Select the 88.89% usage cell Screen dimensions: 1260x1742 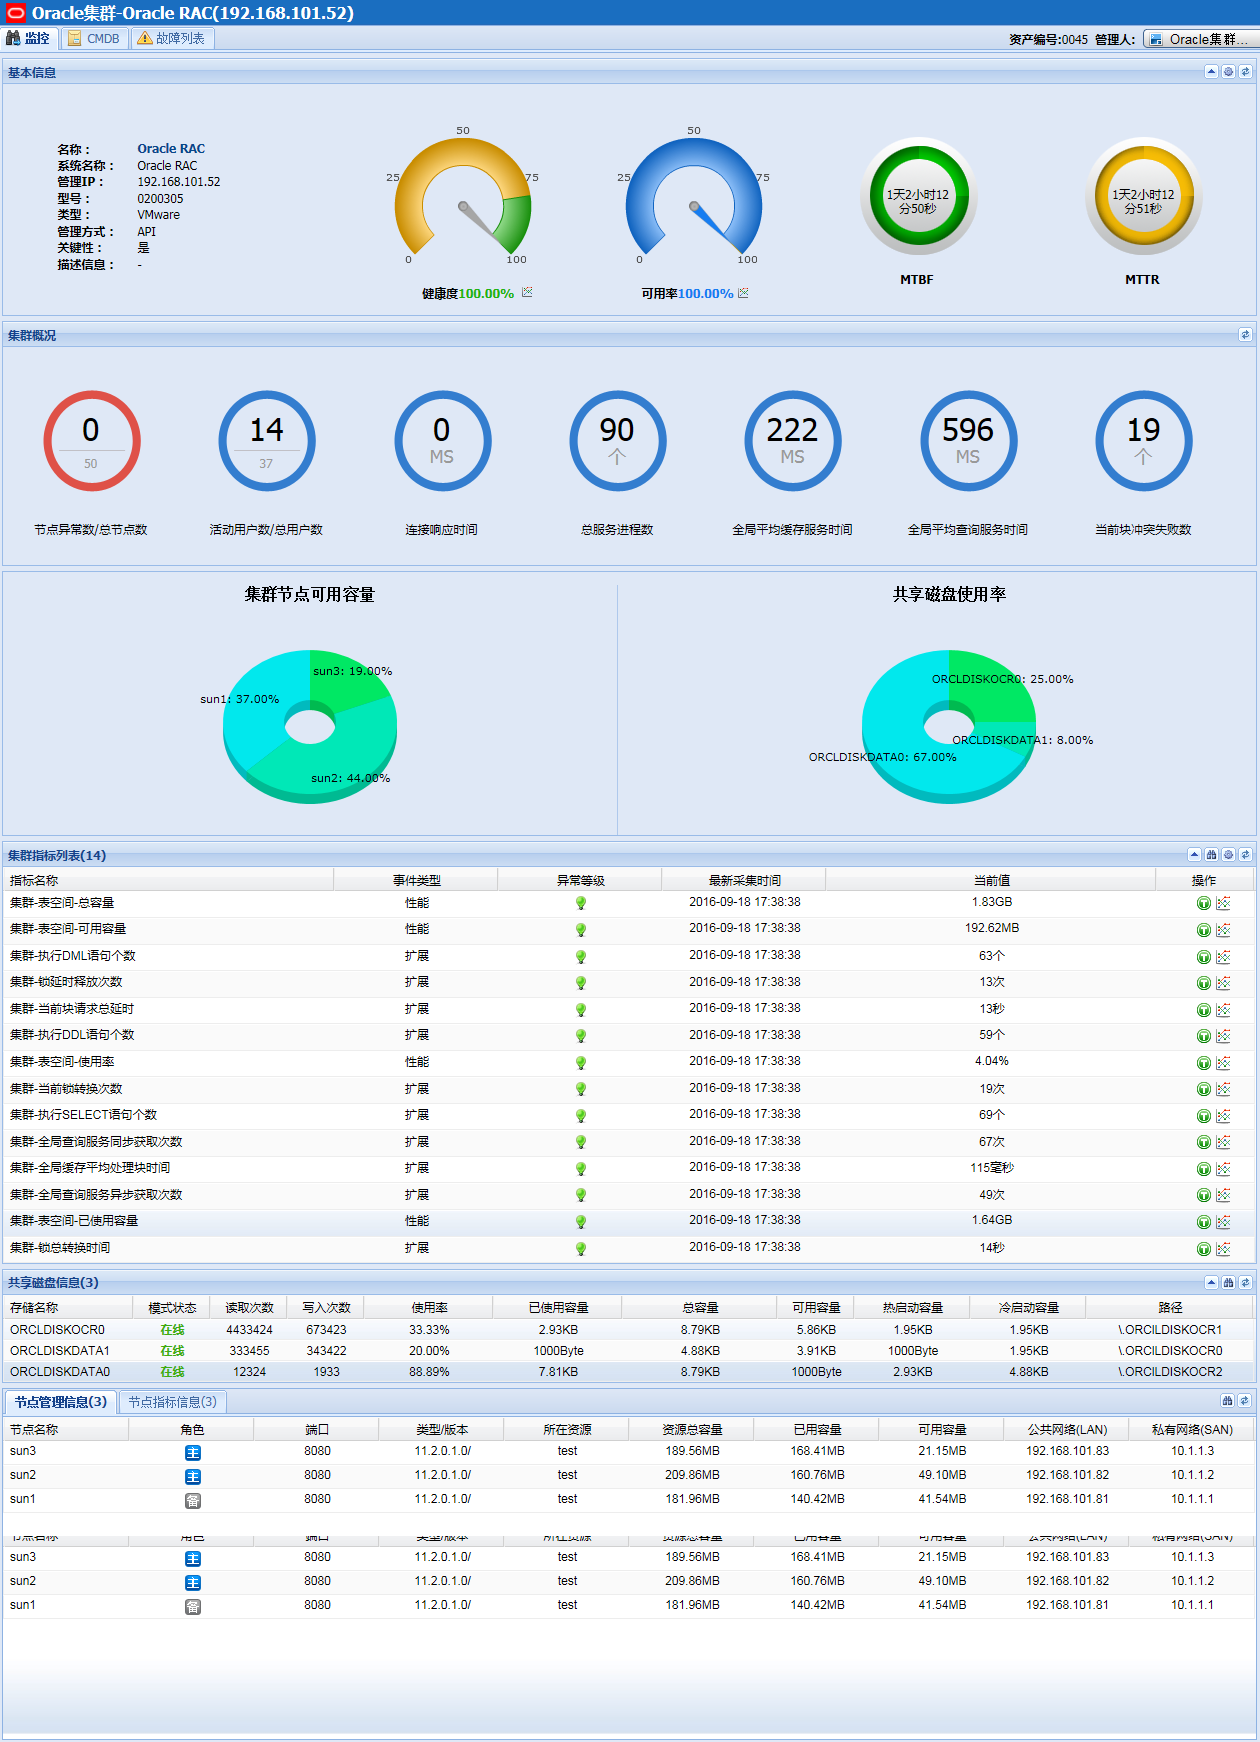click(x=429, y=1372)
